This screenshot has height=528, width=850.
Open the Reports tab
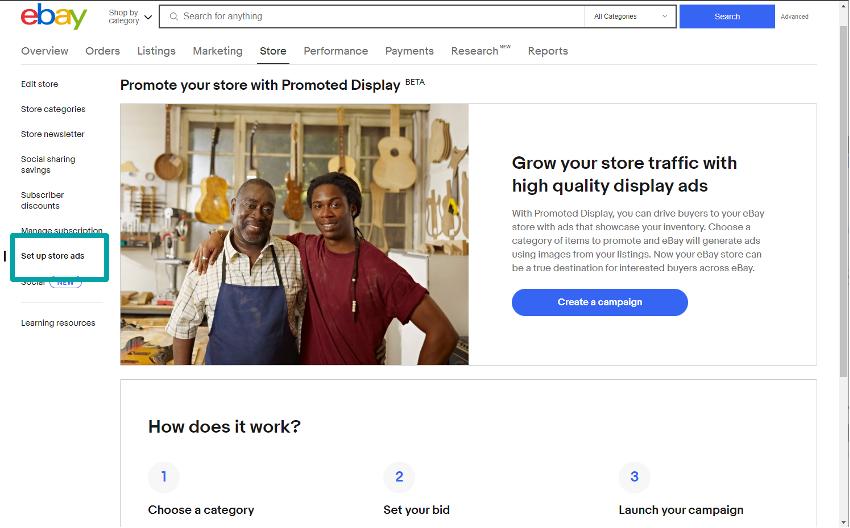548,51
